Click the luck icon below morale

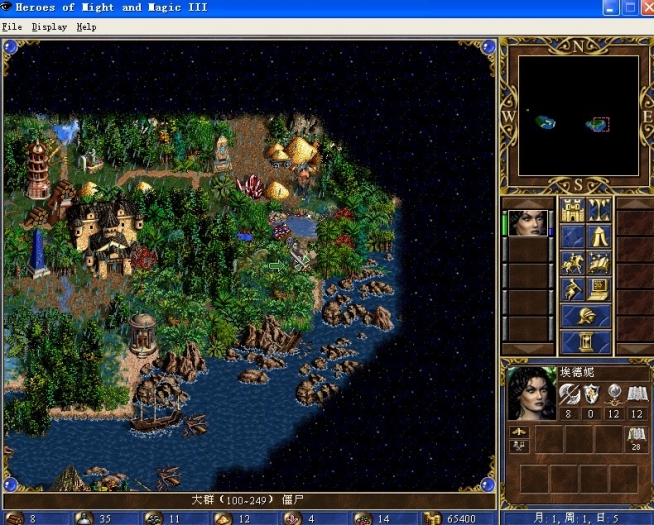click(519, 446)
